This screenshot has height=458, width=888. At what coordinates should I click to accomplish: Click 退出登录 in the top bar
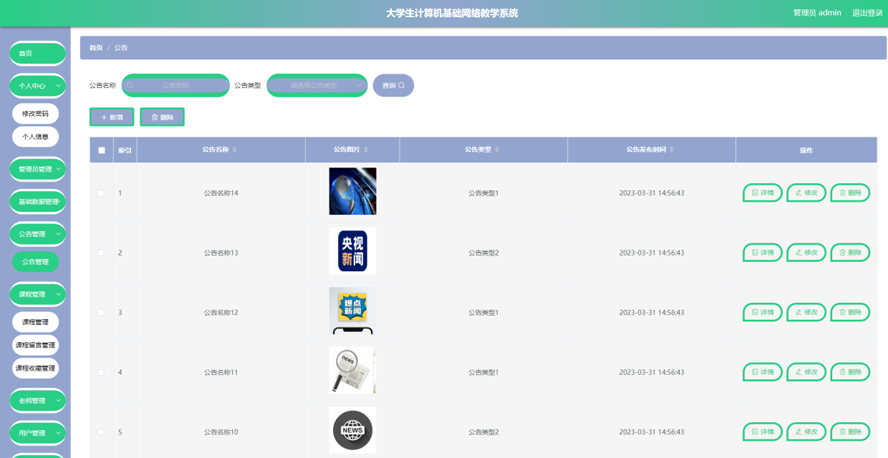(867, 13)
